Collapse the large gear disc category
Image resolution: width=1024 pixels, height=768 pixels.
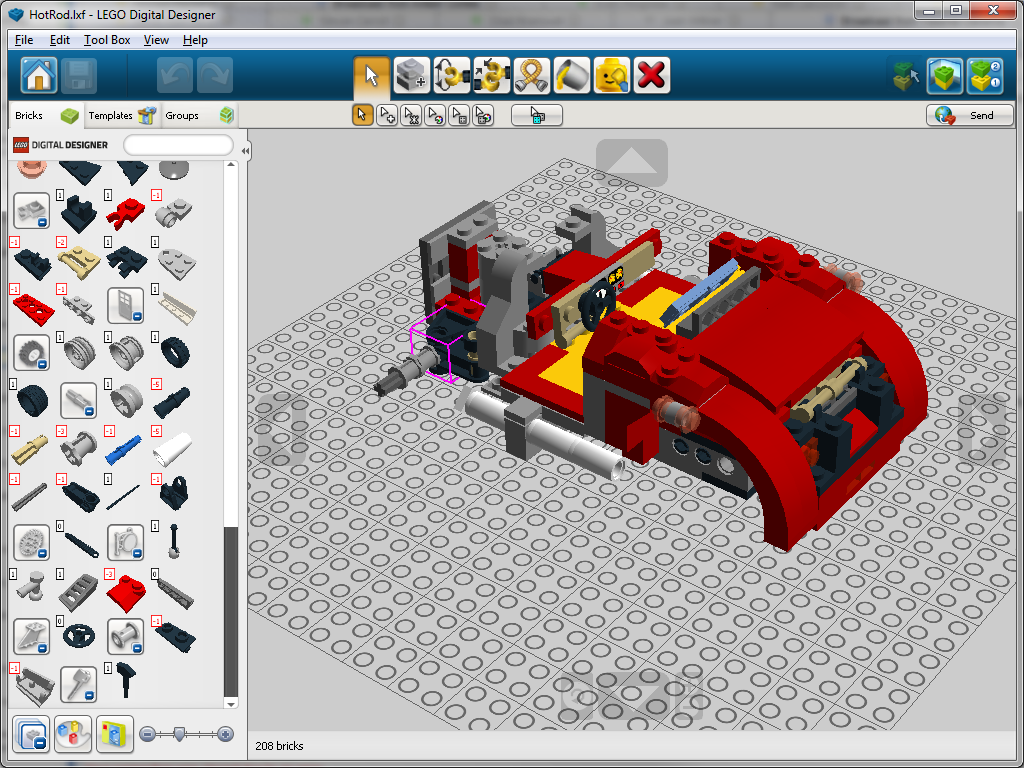click(x=31, y=542)
